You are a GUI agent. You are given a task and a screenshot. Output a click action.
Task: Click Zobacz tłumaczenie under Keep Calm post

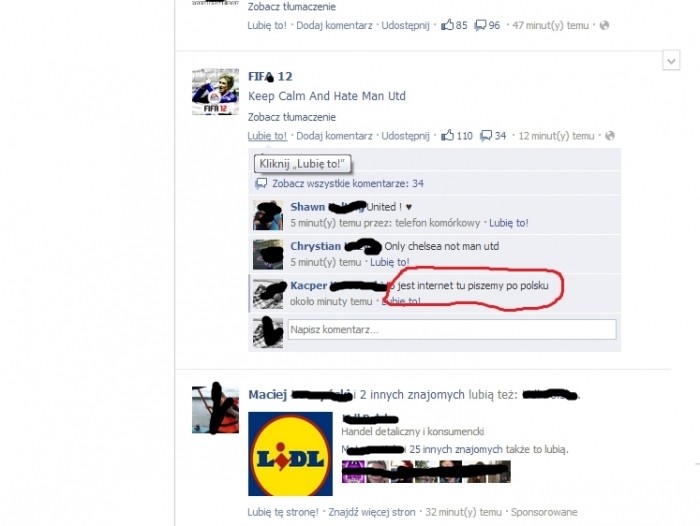[292, 117]
